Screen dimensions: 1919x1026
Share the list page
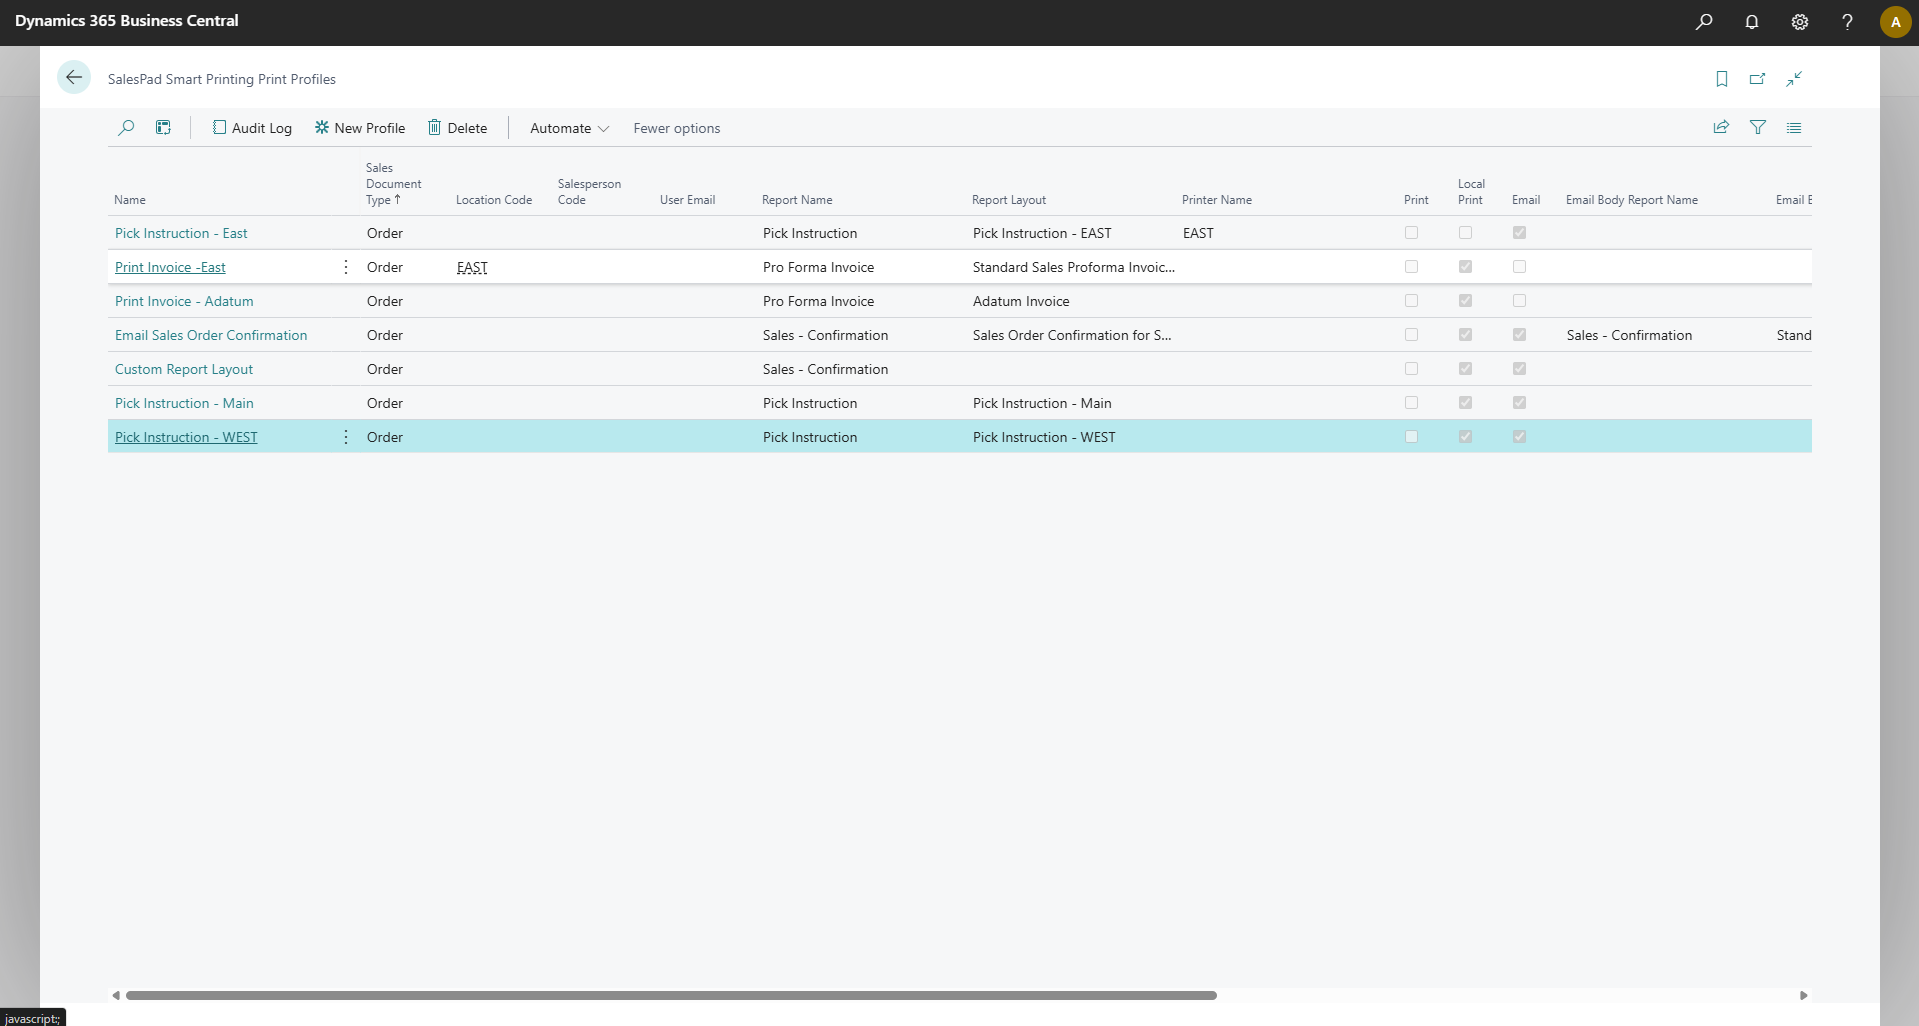tap(1721, 127)
